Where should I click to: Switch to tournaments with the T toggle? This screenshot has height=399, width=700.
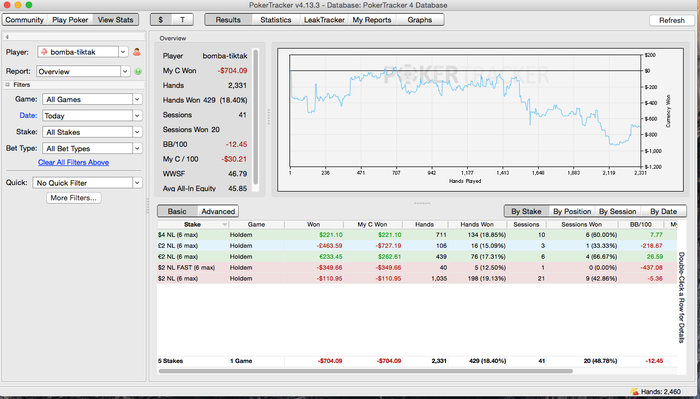point(182,20)
